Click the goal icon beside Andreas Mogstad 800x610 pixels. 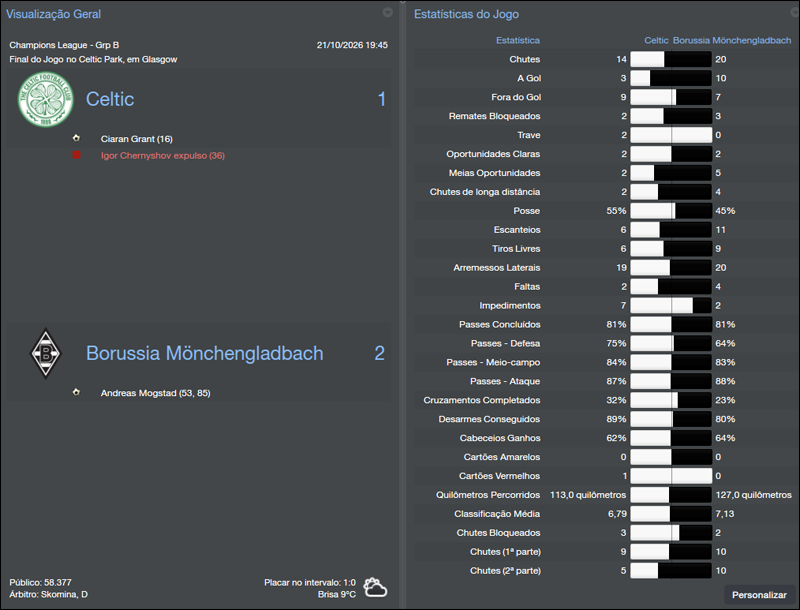coord(76,392)
